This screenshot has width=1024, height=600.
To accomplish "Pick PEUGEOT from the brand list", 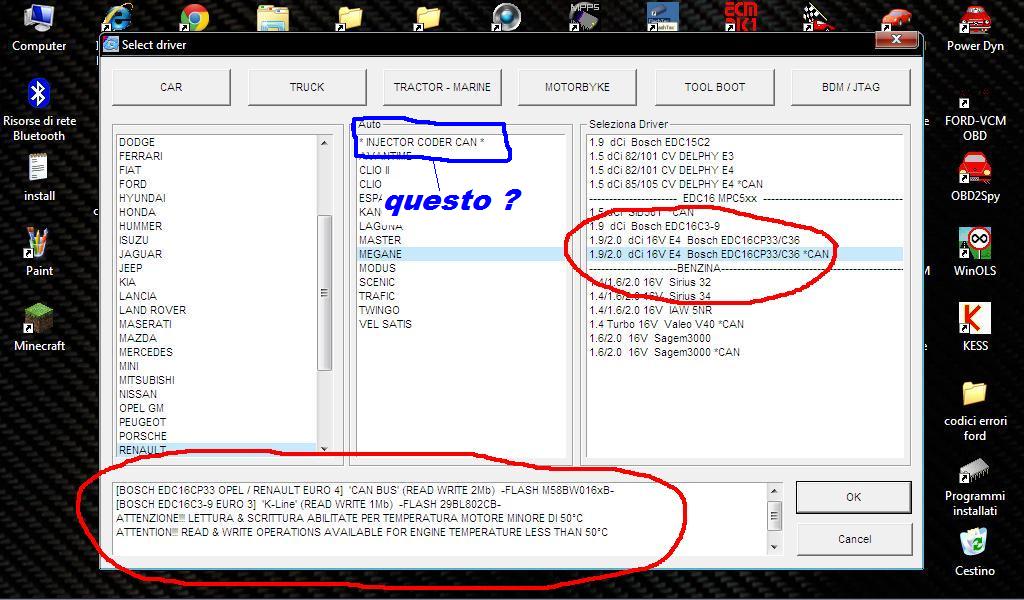I will (x=142, y=422).
